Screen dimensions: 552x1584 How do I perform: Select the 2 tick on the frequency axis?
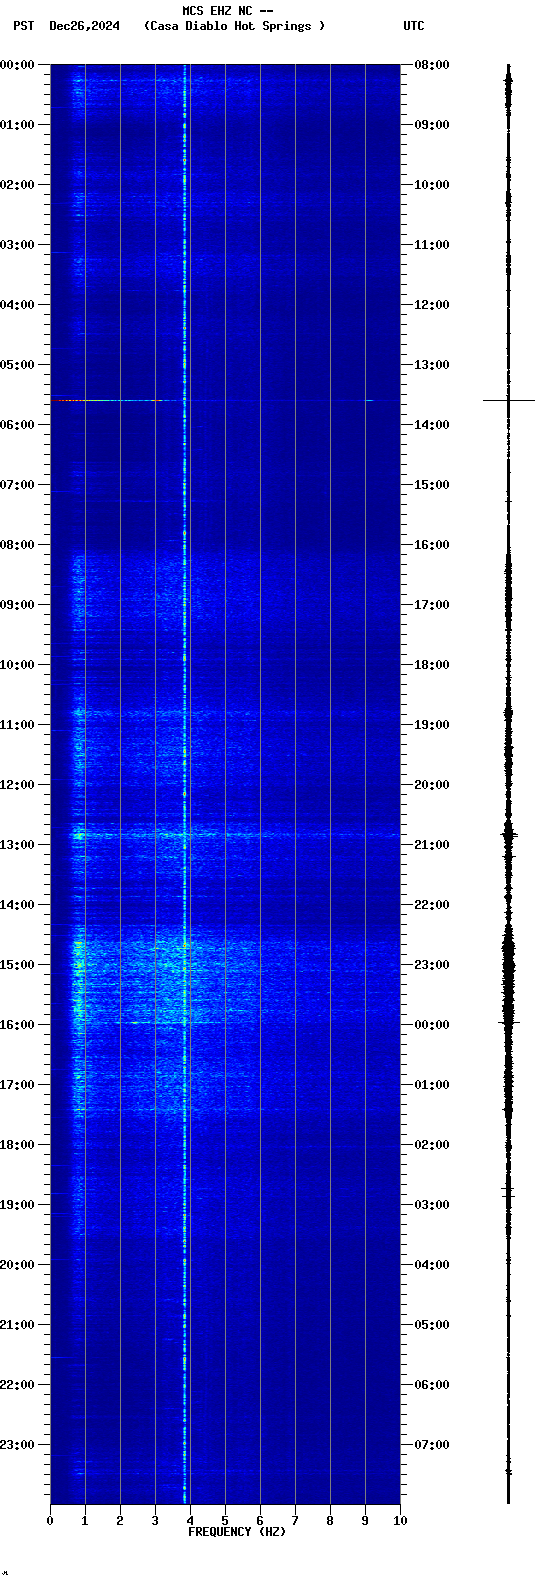[x=120, y=1521]
